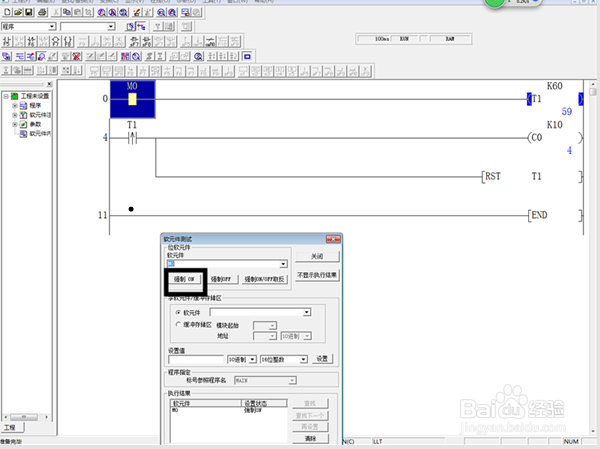Select C0 coil in ladder
The height and width of the screenshot is (449, 600).
555,137
